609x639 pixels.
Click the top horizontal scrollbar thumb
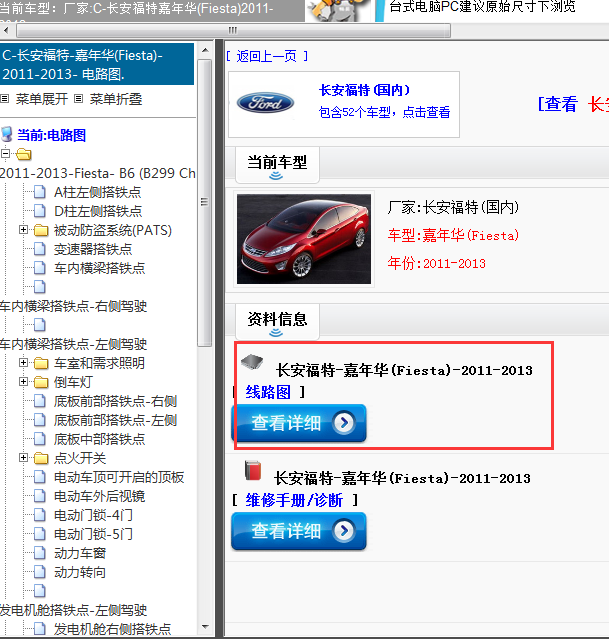click(233, 31)
